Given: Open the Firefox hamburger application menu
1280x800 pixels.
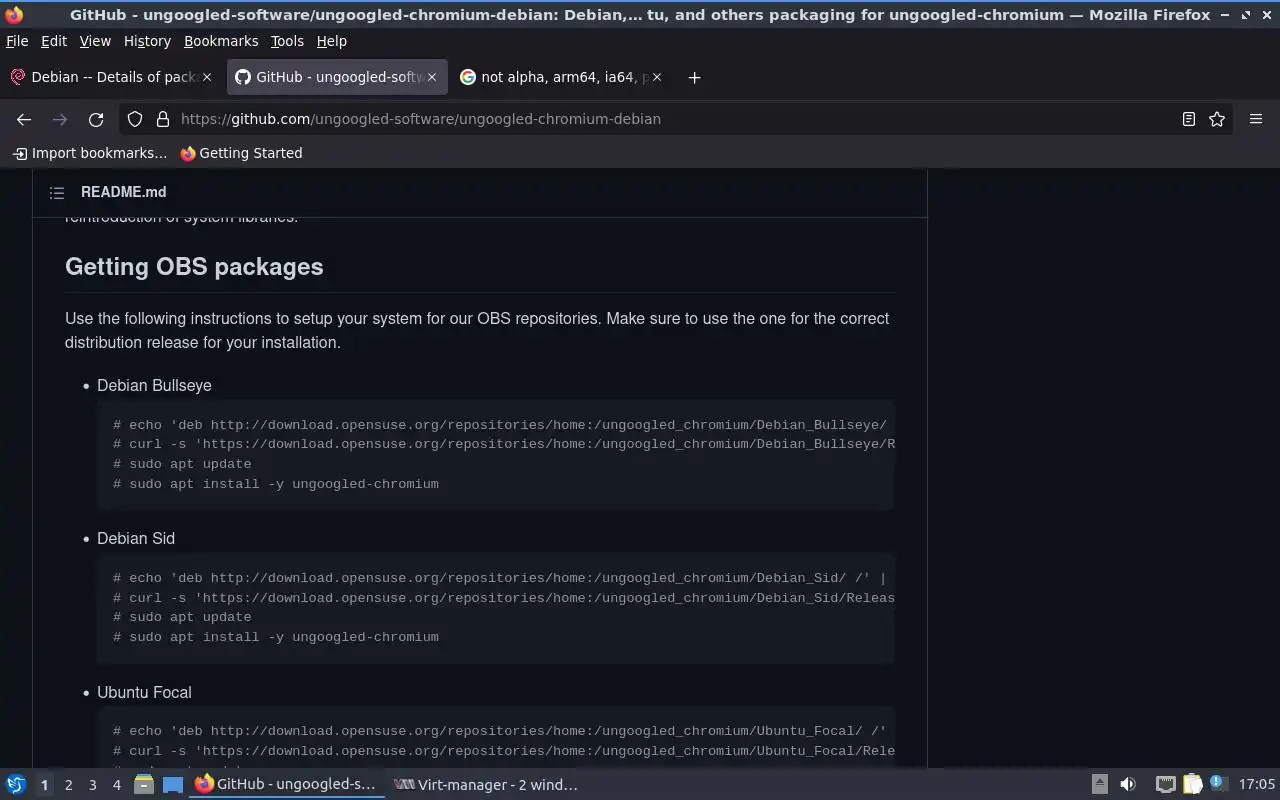Looking at the screenshot, I should pyautogui.click(x=1256, y=119).
